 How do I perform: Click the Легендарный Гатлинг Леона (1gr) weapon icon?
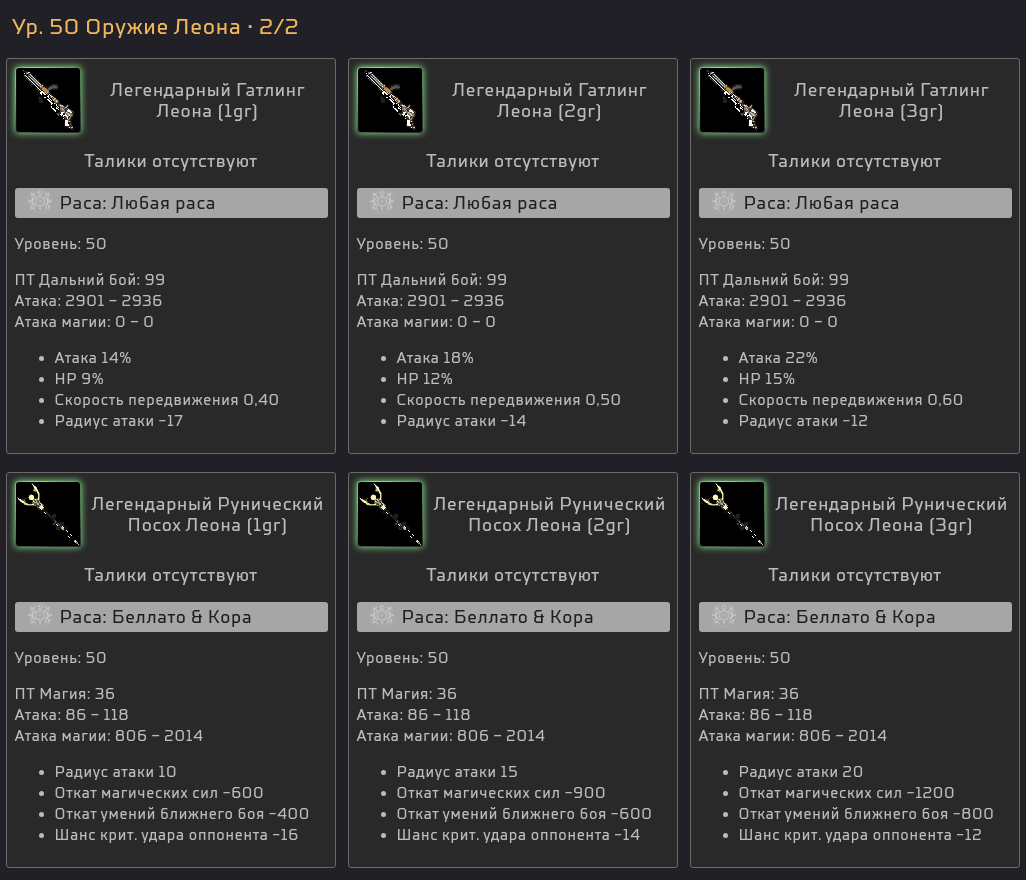coord(48,100)
